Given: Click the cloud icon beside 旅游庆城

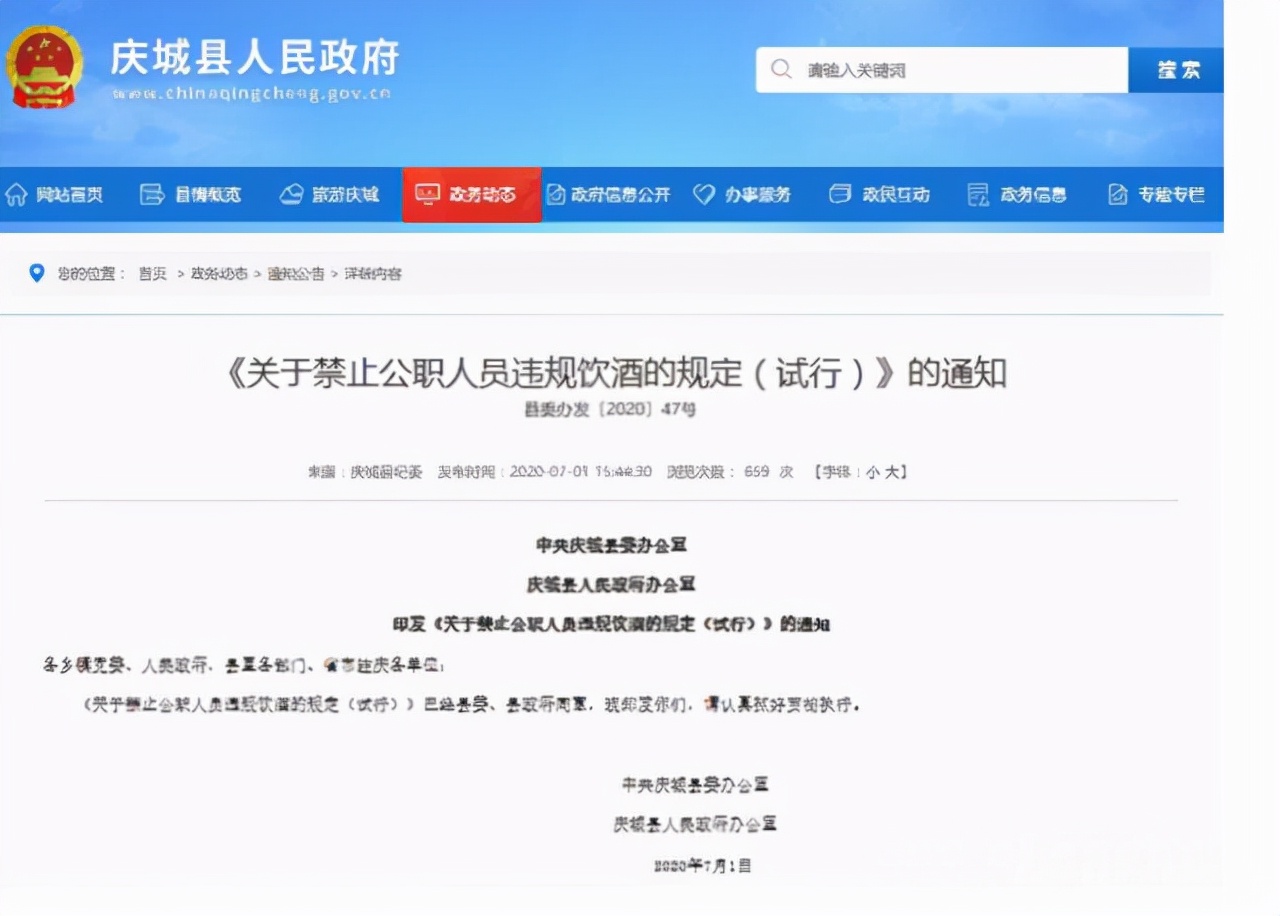Looking at the screenshot, I should pyautogui.click(x=290, y=195).
